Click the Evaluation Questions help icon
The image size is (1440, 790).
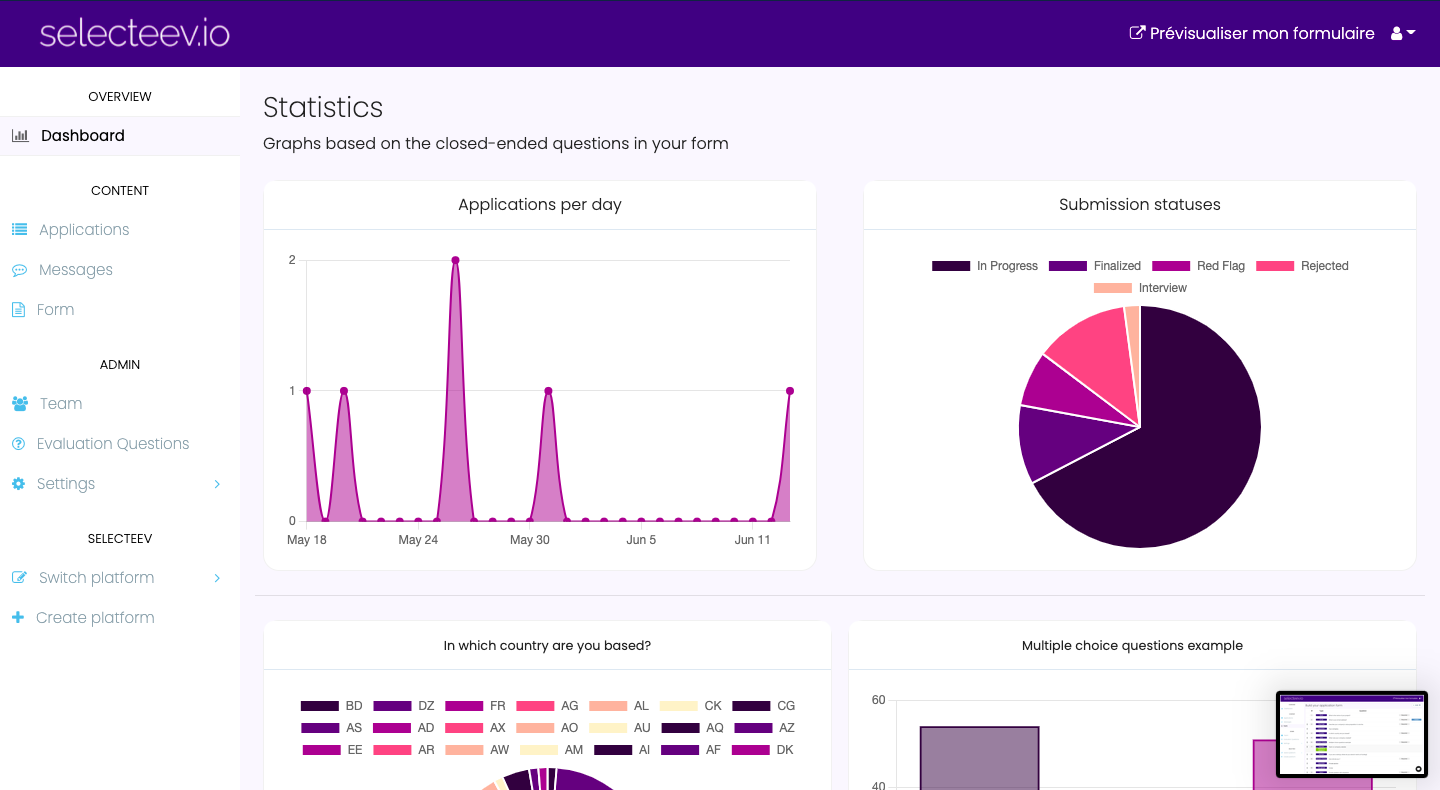click(19, 443)
